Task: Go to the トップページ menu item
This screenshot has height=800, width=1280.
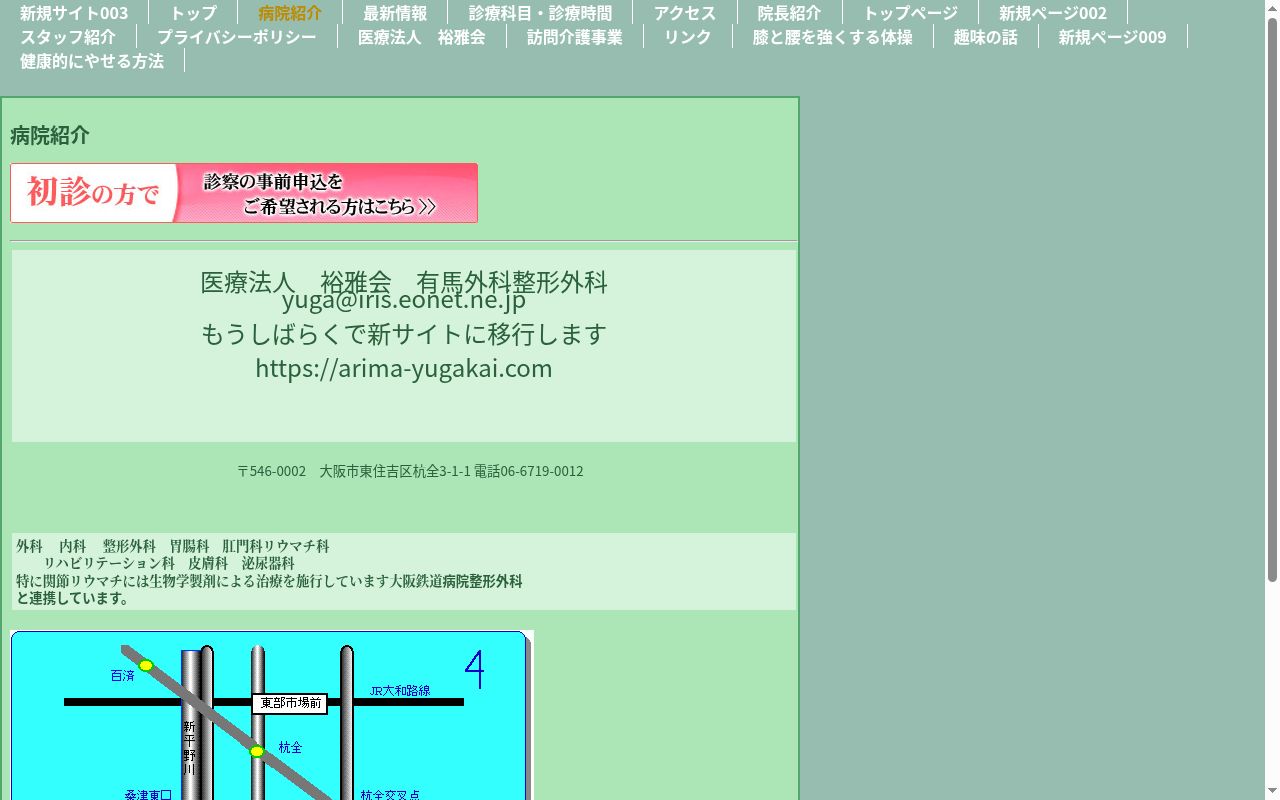Action: [x=910, y=13]
